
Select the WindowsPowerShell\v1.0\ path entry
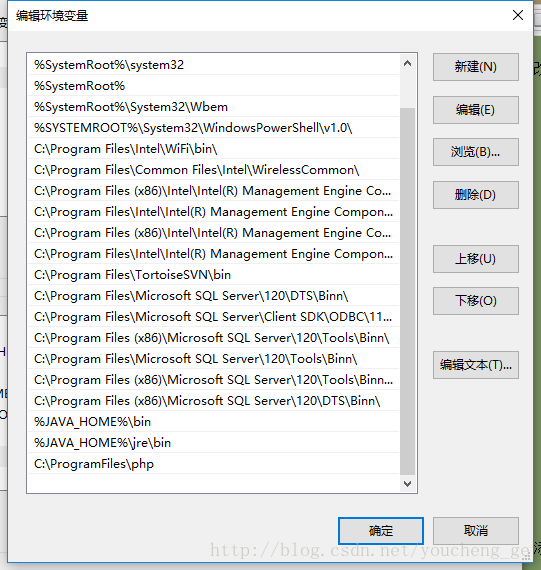[x=213, y=128]
